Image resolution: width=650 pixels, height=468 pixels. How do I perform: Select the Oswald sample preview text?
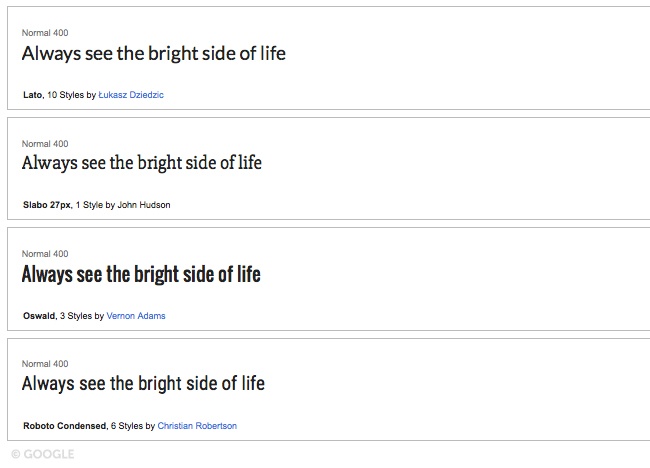(x=141, y=273)
